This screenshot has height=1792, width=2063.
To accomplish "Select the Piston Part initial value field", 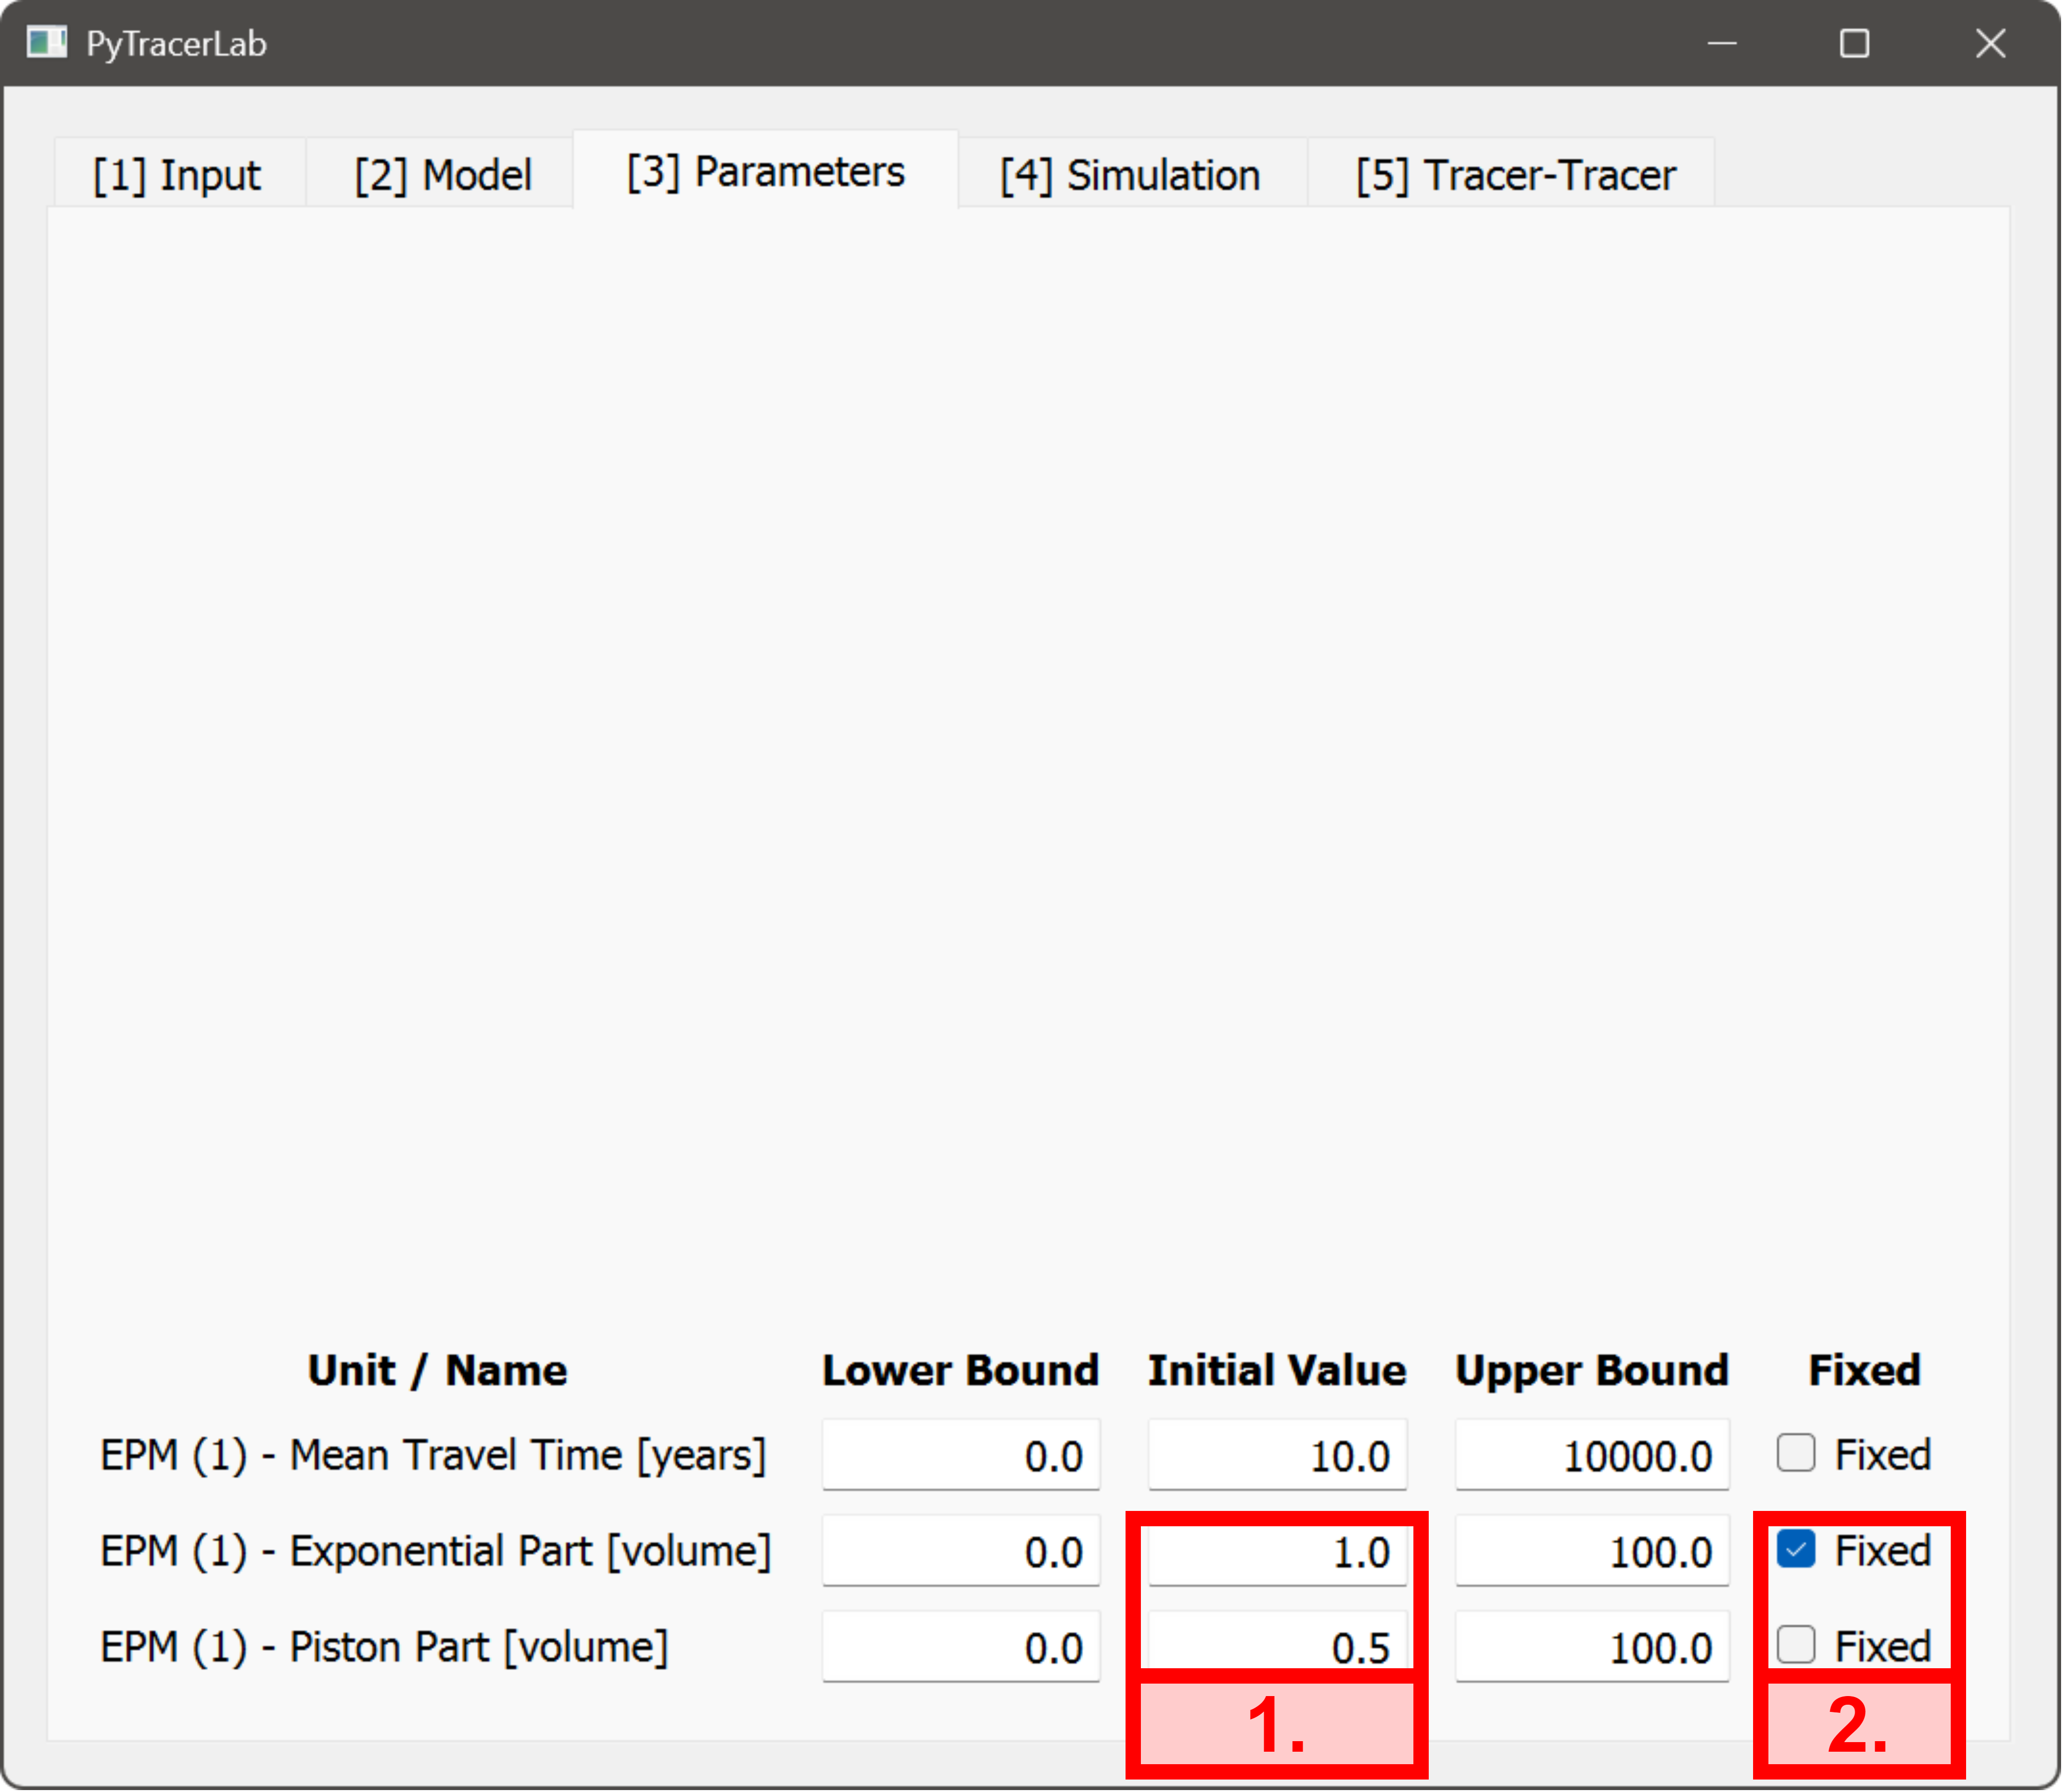I will 1276,1646.
